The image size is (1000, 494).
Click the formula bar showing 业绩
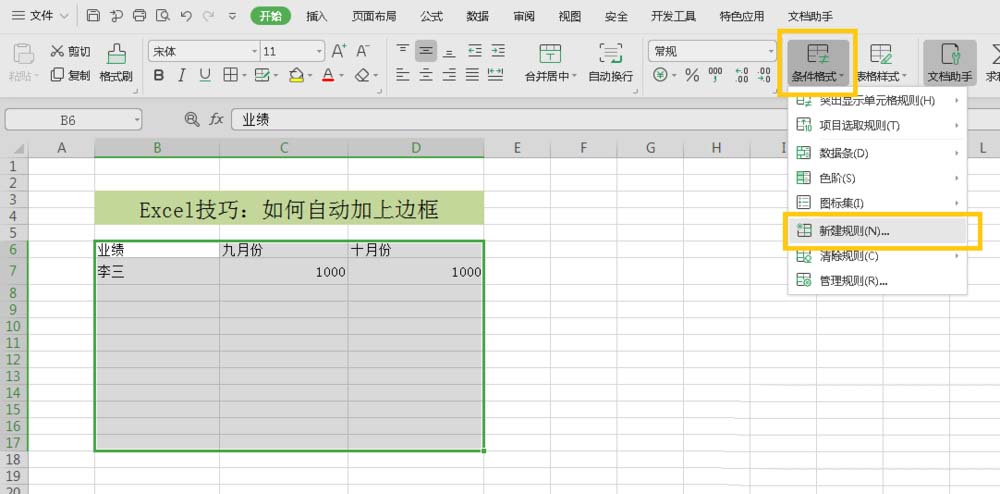pyautogui.click(x=615, y=120)
